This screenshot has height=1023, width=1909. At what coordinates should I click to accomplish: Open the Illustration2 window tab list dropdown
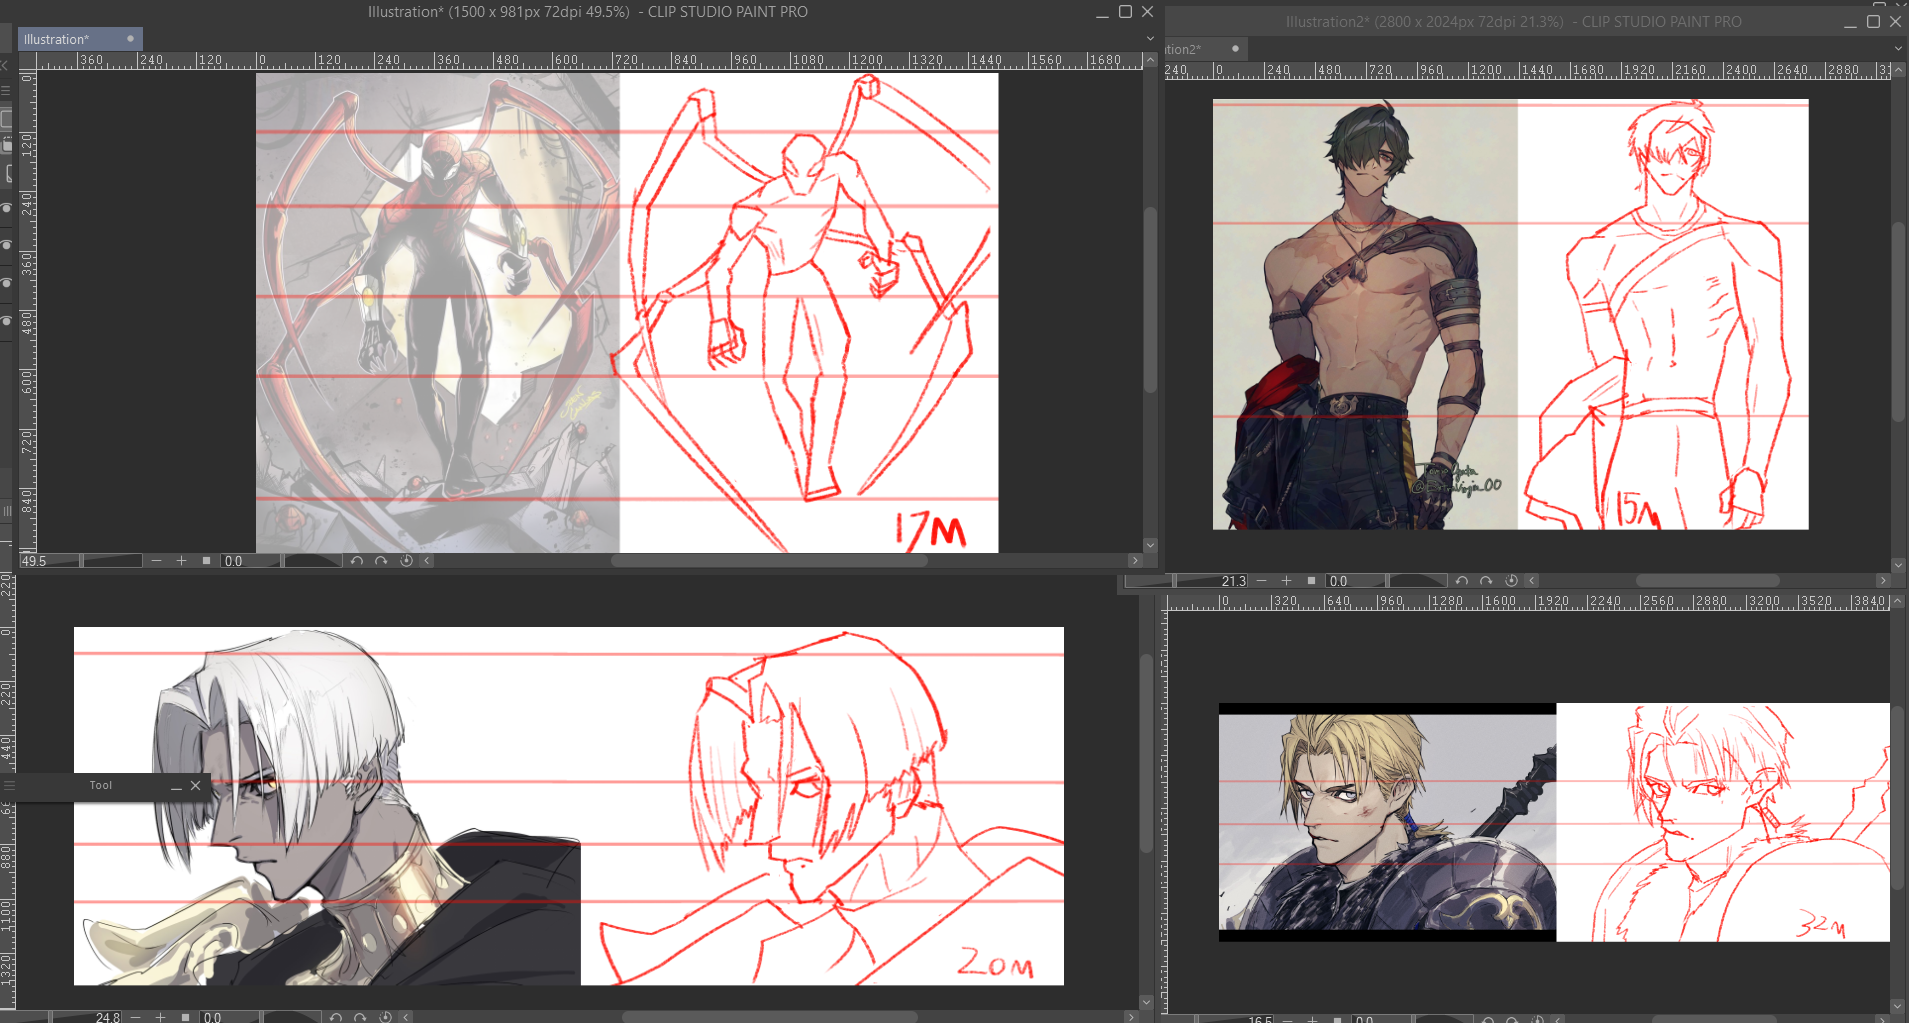click(1898, 49)
